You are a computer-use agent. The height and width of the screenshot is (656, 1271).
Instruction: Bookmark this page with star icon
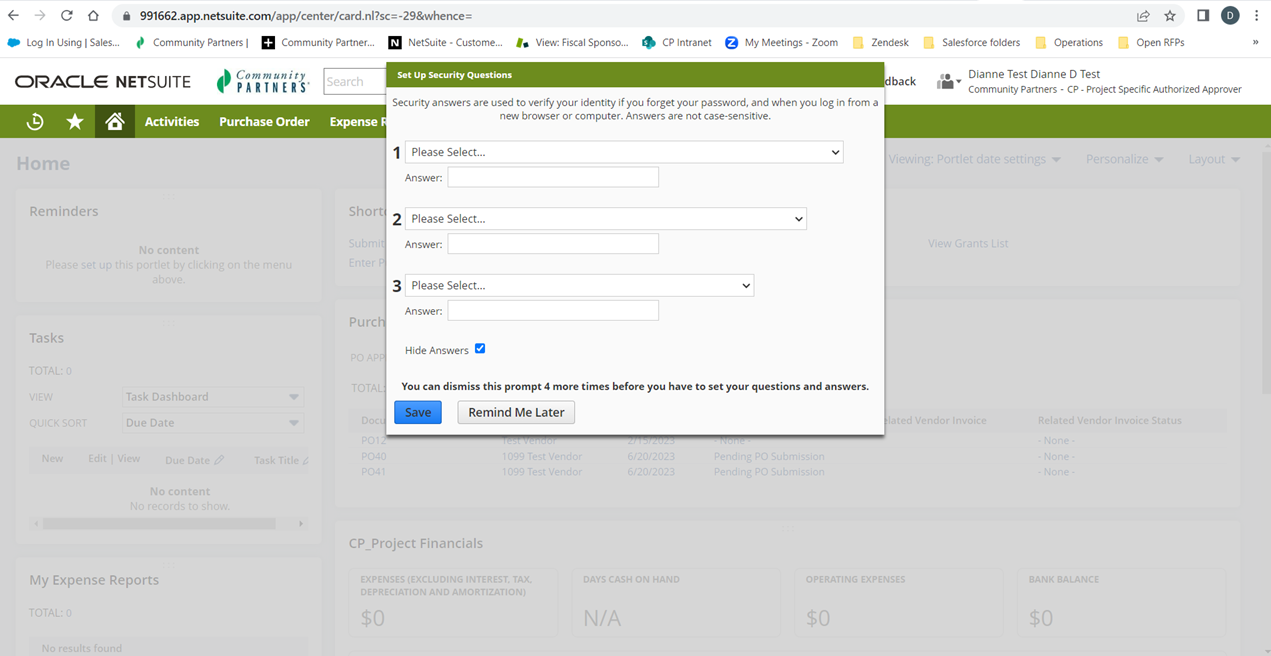coord(1170,16)
